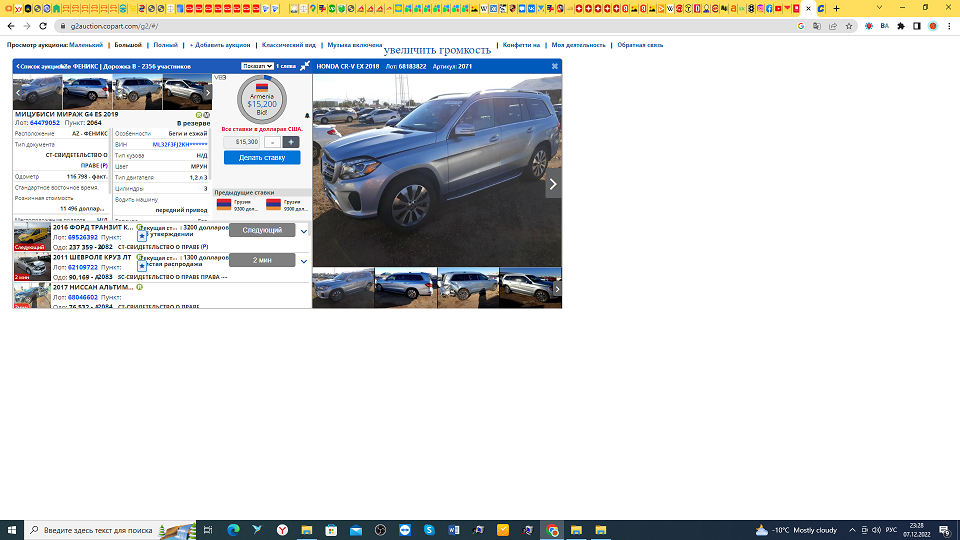Click the Armenia $15,200 bid progress circle
The width and height of the screenshot is (960, 540).
(x=262, y=99)
